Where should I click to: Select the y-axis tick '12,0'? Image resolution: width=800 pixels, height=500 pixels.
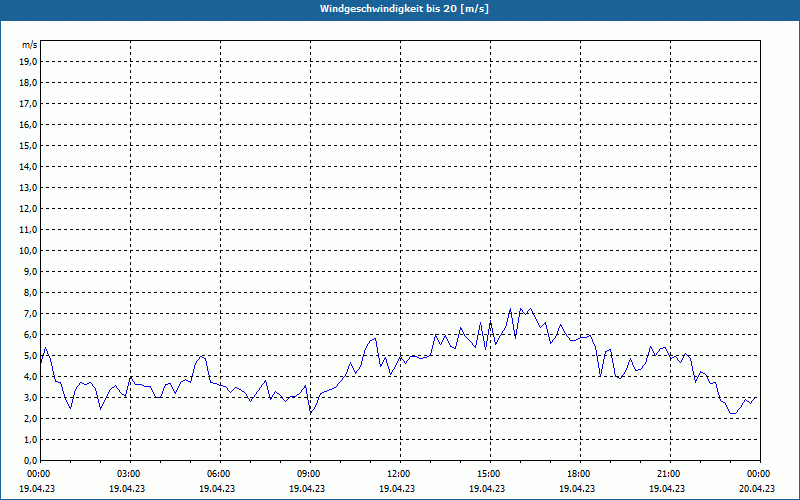pos(28,208)
